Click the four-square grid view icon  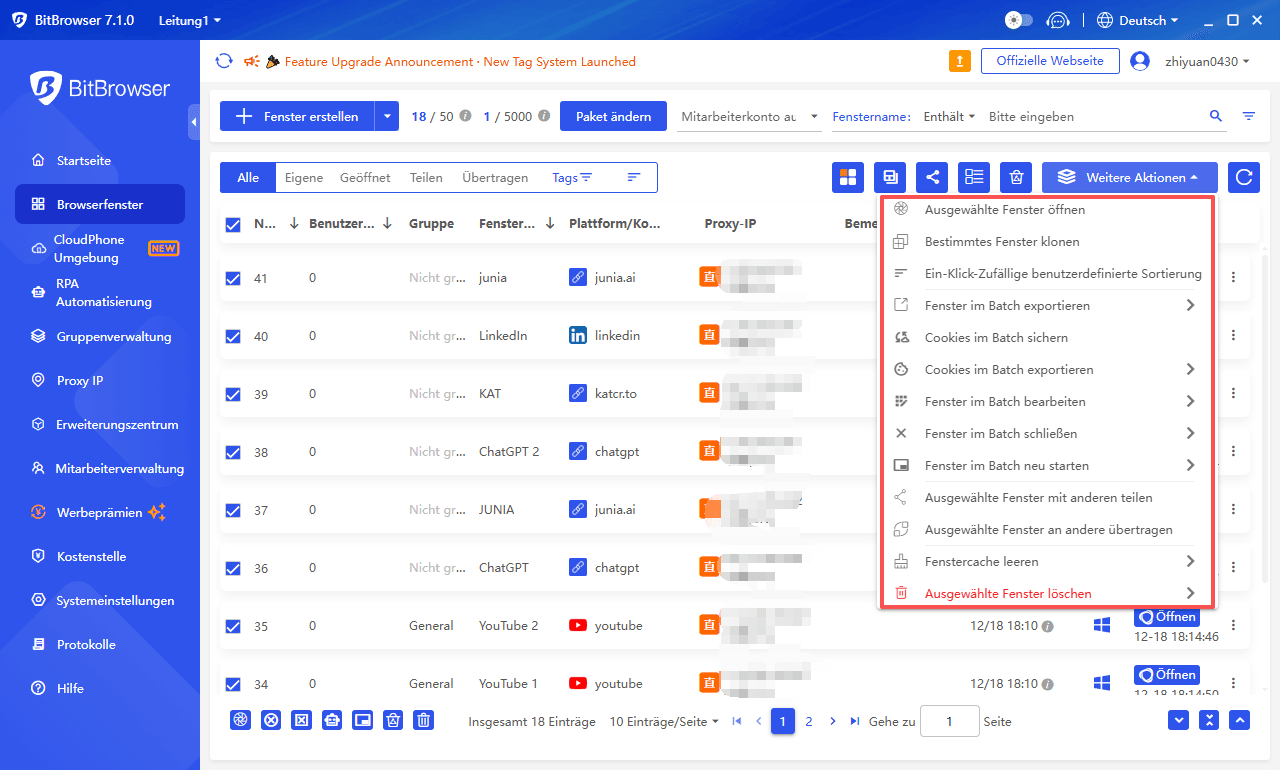(848, 177)
